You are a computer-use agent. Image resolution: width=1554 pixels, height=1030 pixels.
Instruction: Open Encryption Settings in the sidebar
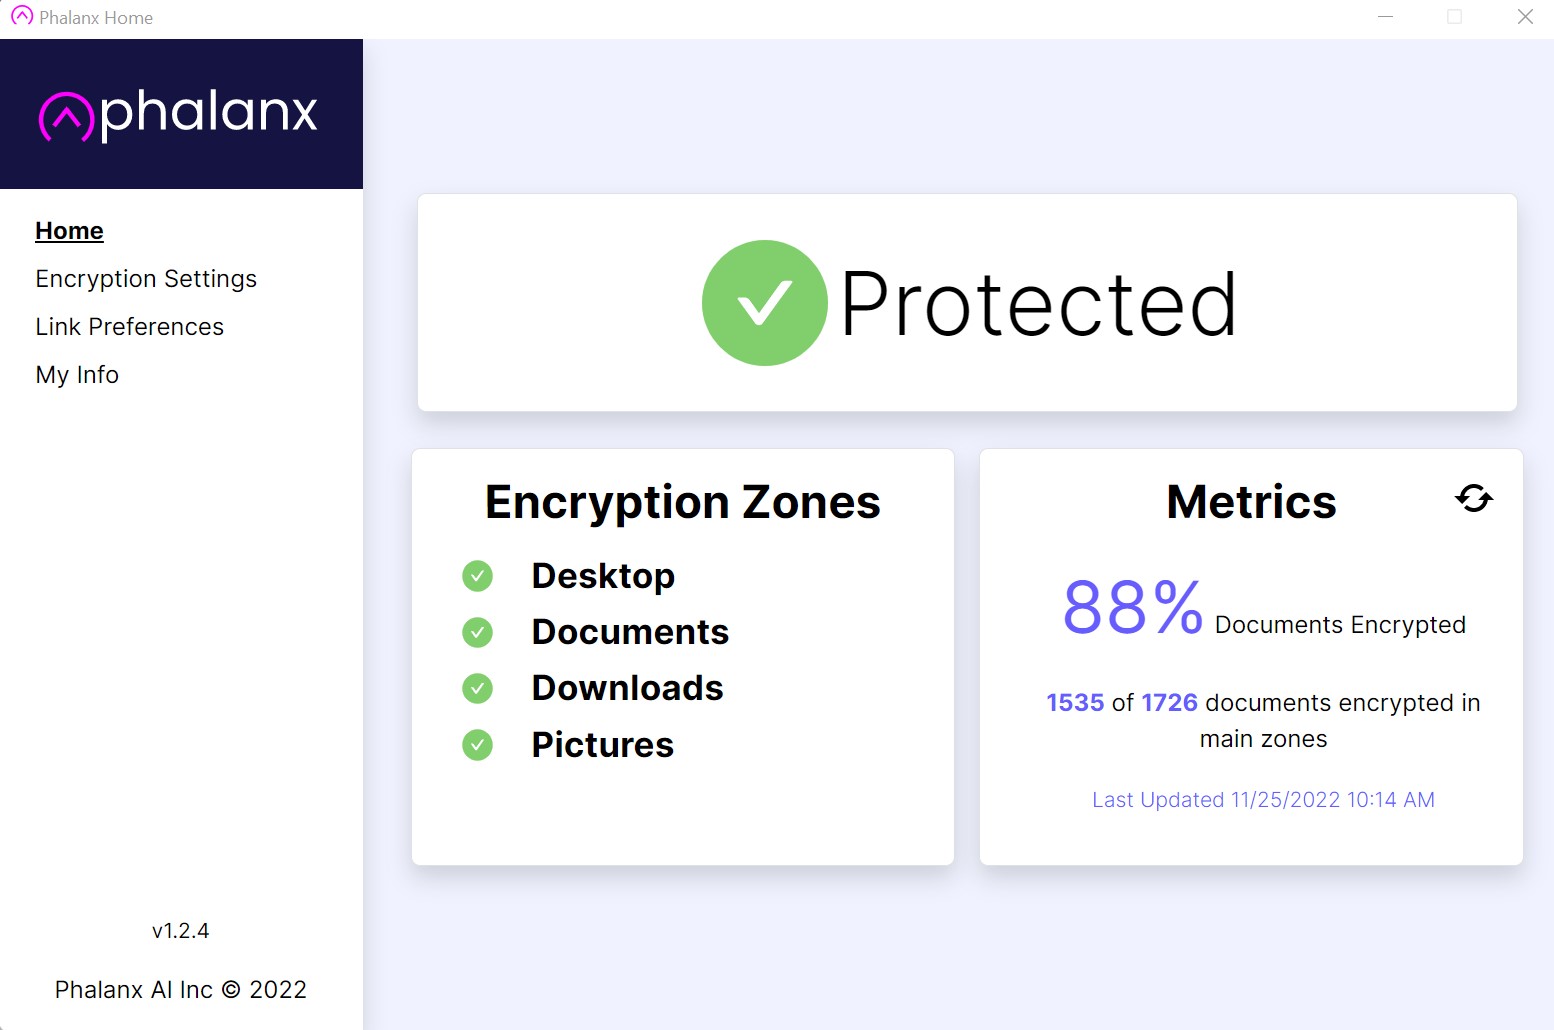[146, 279]
